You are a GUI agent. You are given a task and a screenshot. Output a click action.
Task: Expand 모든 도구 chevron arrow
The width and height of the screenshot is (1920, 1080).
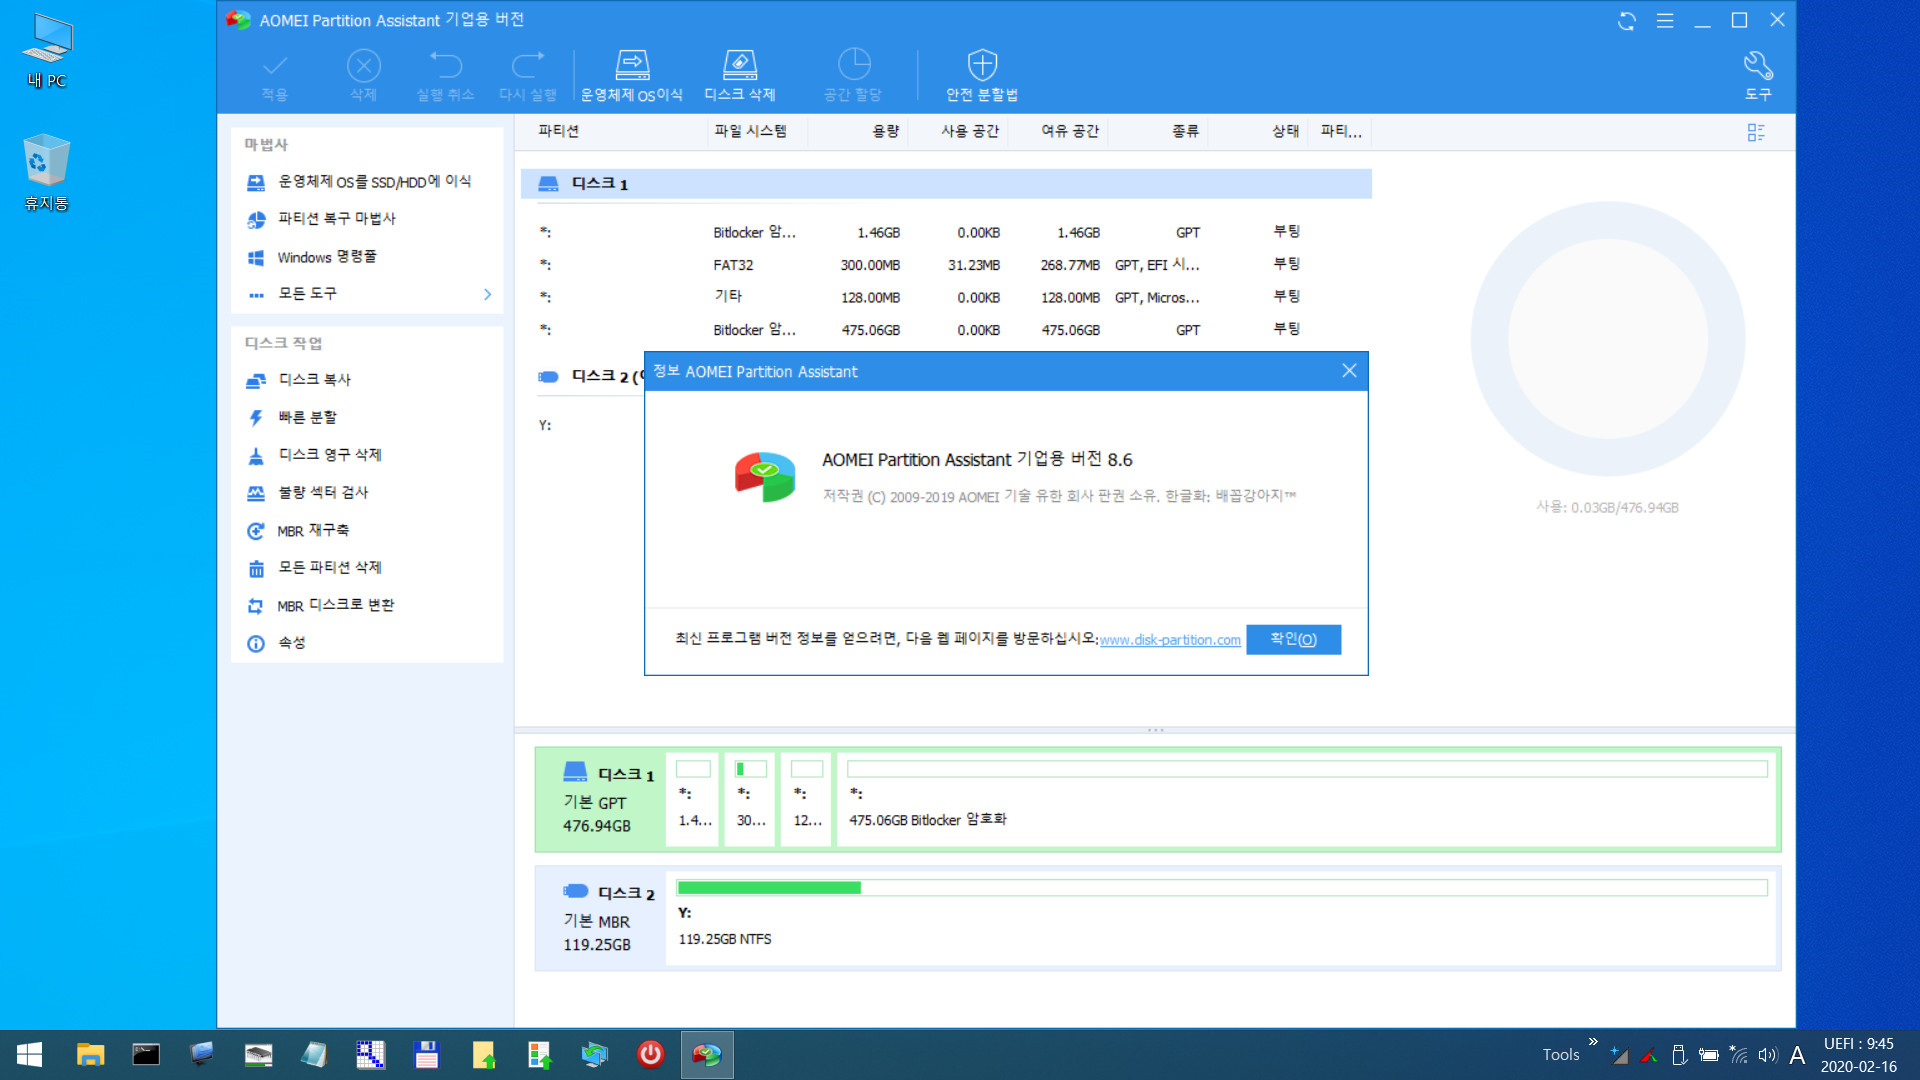487,294
